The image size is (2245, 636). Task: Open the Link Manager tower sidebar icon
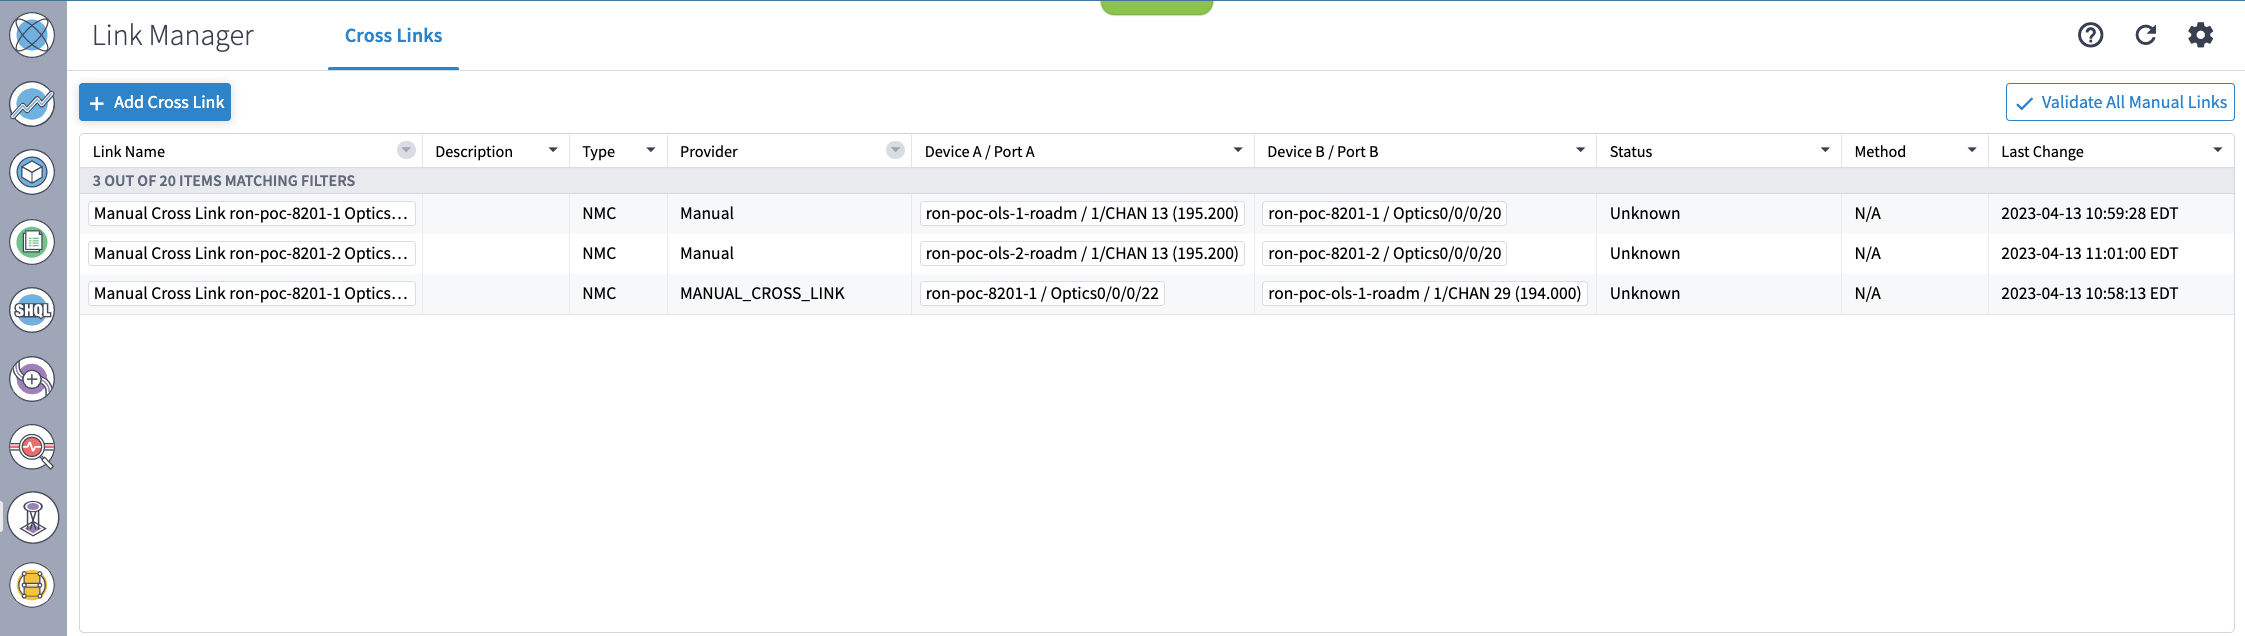(x=32, y=517)
